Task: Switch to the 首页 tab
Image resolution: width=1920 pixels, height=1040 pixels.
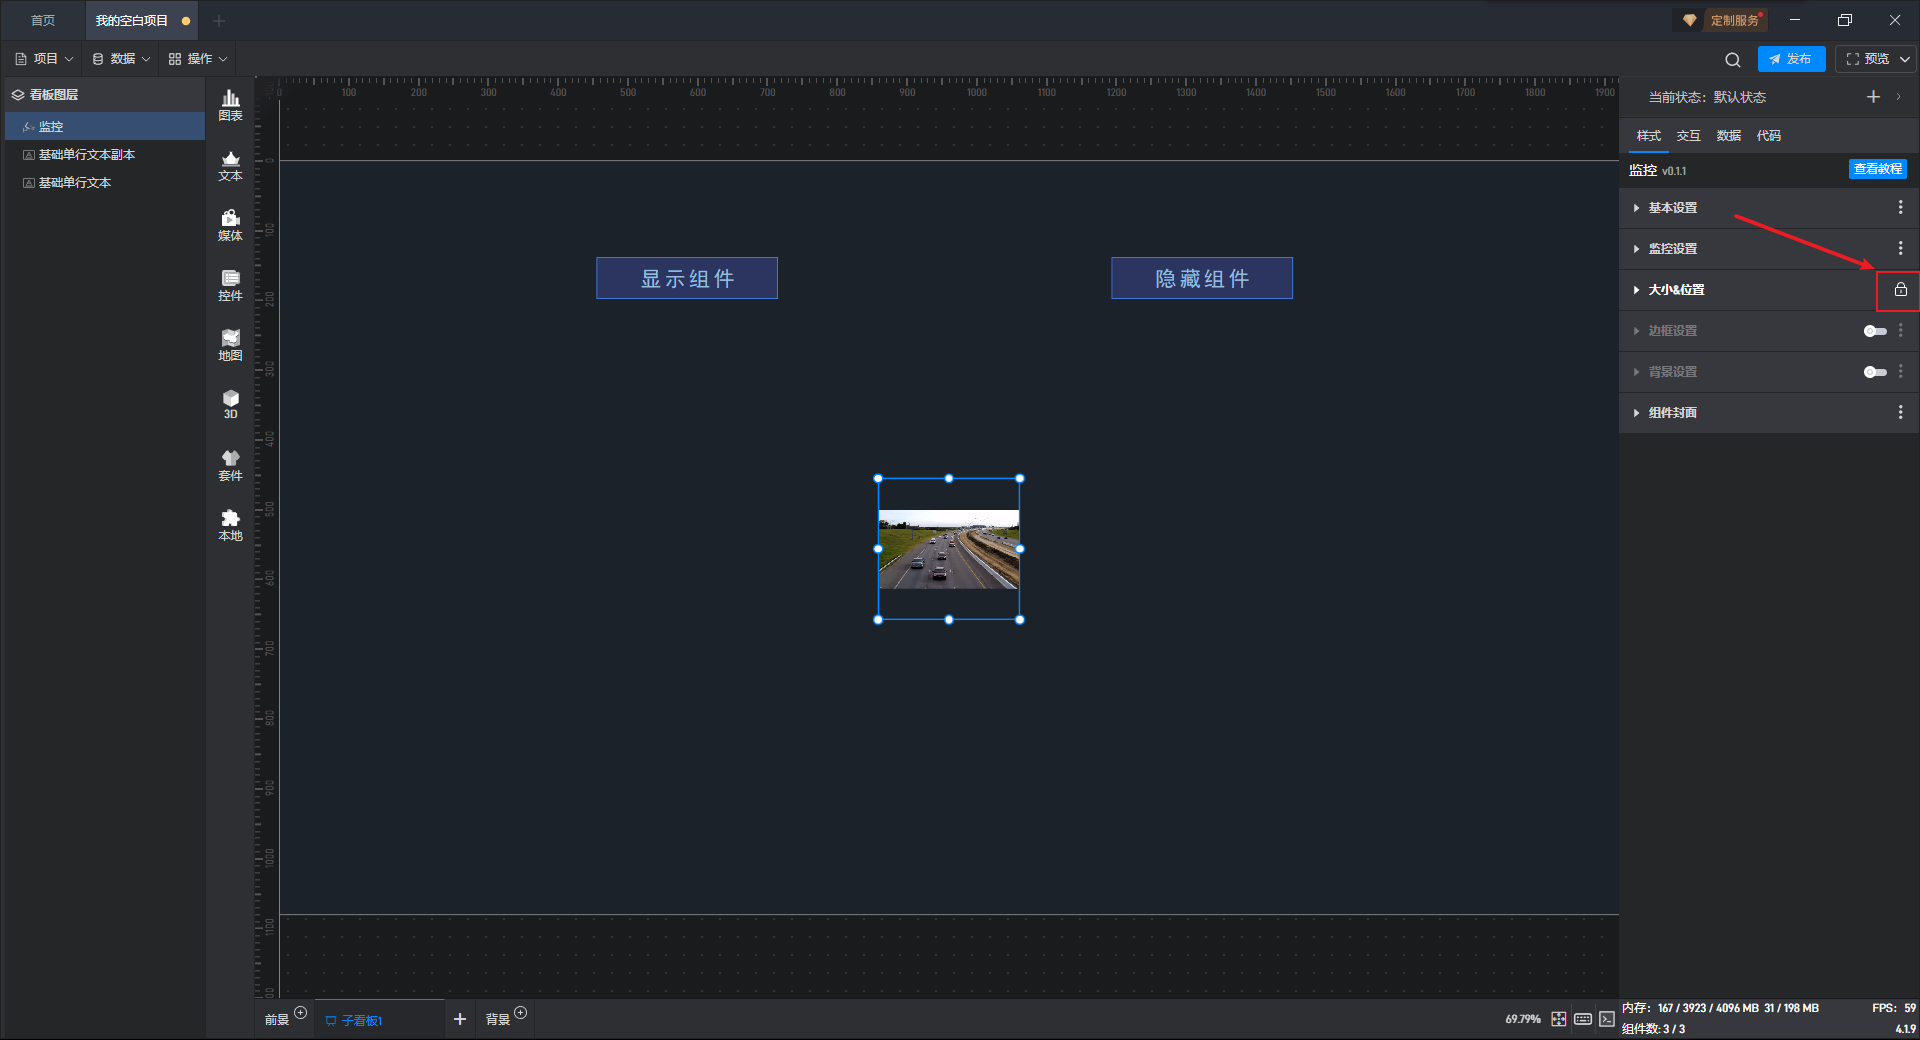Action: (x=43, y=20)
